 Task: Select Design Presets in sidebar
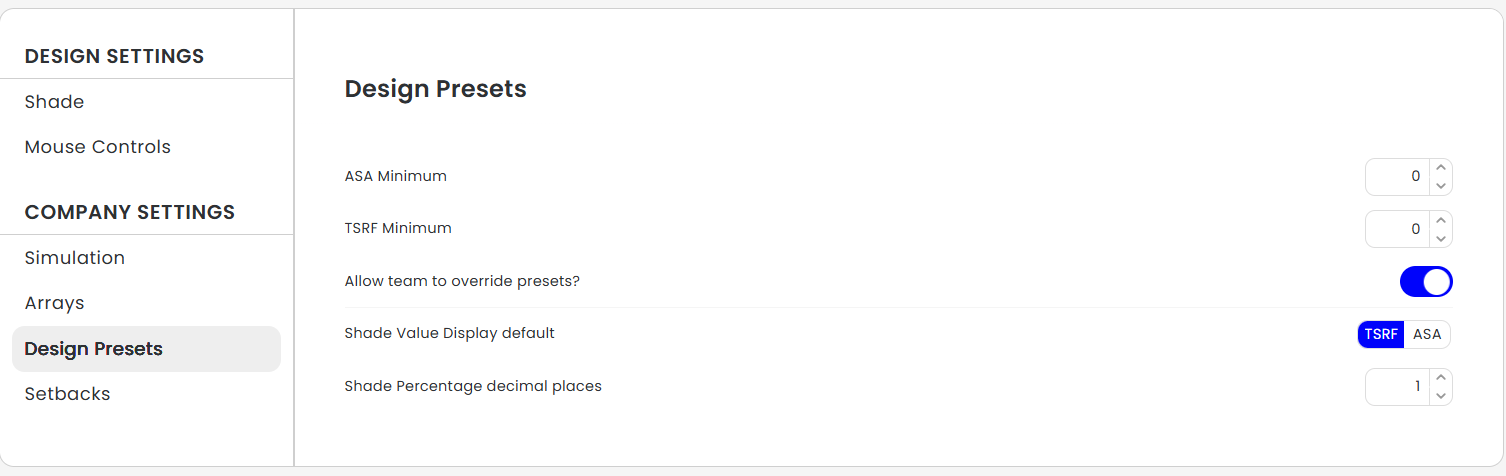pyautogui.click(x=93, y=349)
